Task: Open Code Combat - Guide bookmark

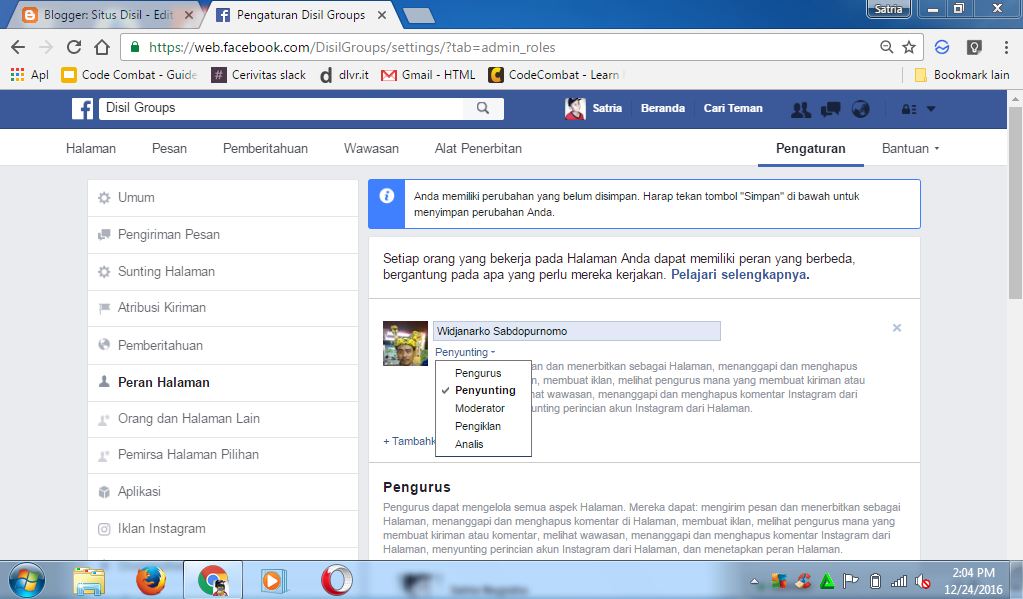Action: [129, 75]
